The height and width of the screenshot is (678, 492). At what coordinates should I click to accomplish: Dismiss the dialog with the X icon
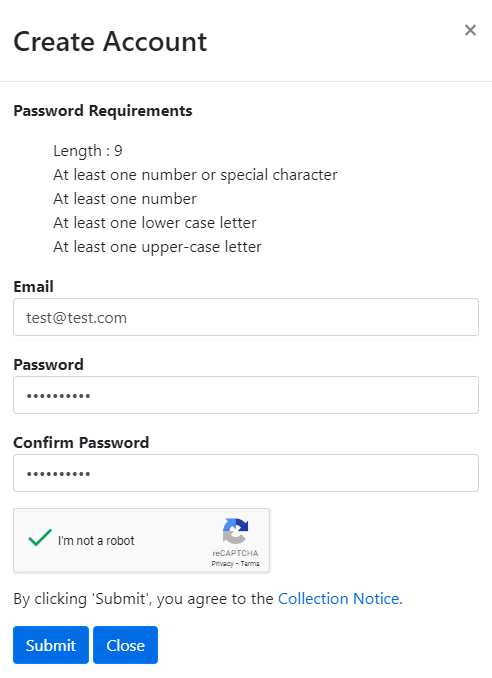coord(470,30)
